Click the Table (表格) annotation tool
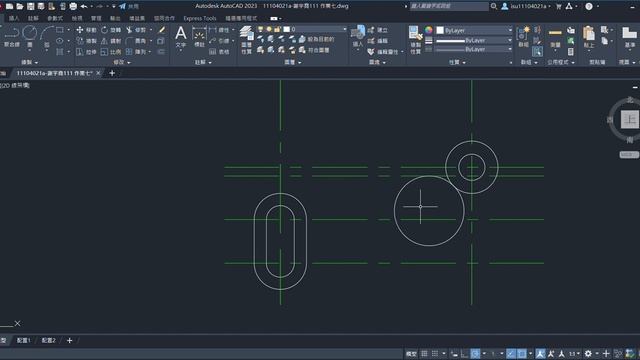The height and width of the screenshot is (360, 640). (x=219, y=52)
